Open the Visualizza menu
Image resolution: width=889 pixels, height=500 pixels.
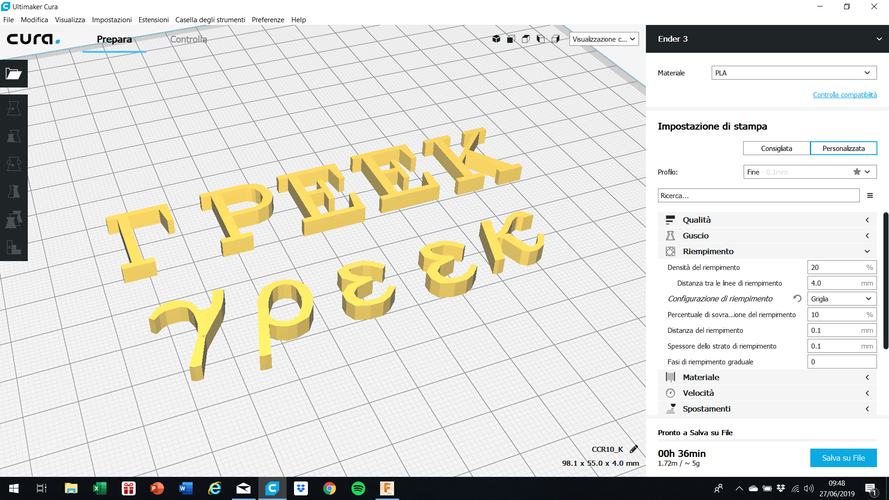[70, 19]
